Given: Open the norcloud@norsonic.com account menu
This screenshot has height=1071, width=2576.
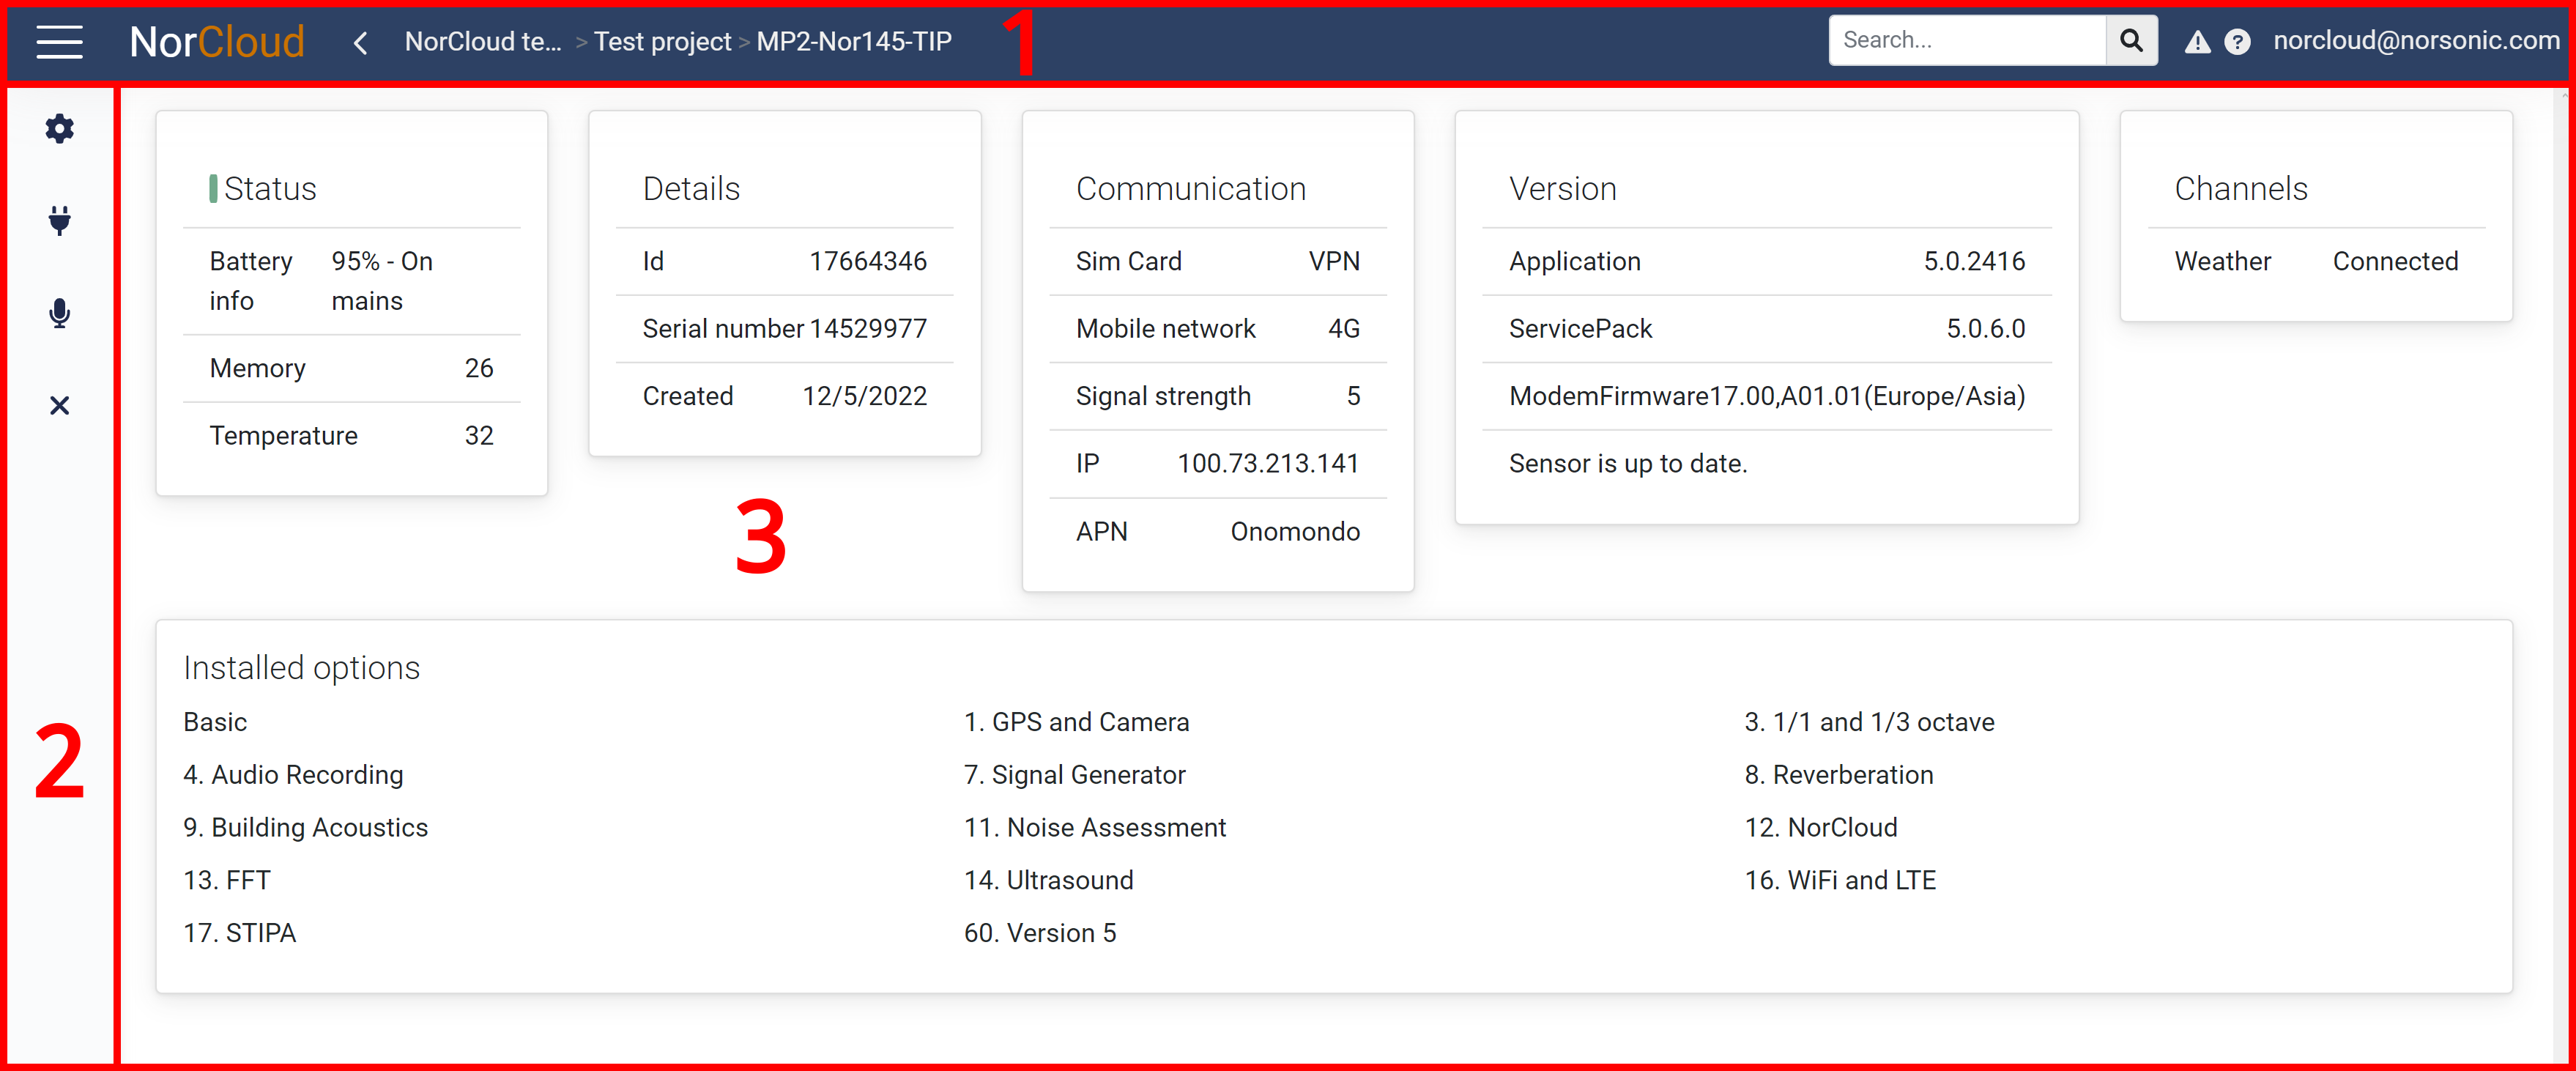Looking at the screenshot, I should coord(2416,40).
